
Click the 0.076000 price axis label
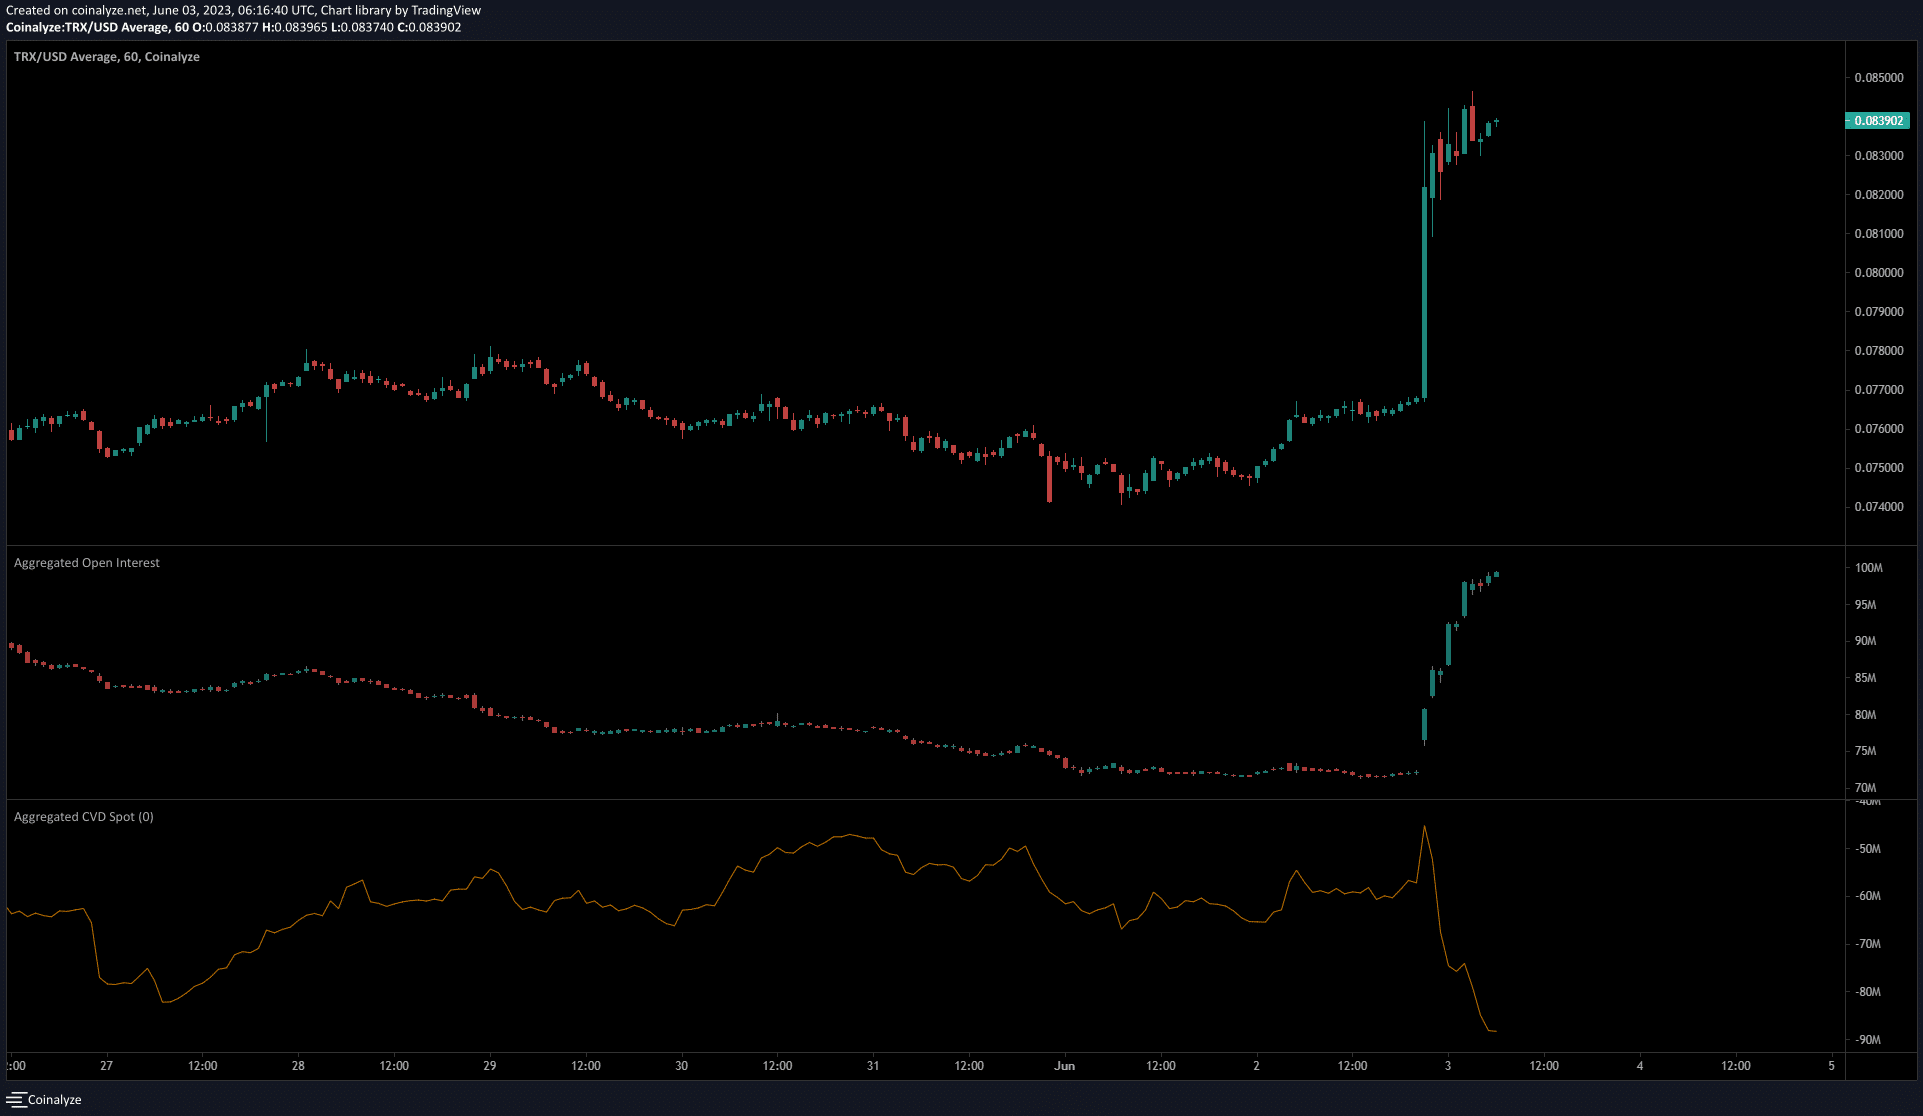[x=1879, y=429]
